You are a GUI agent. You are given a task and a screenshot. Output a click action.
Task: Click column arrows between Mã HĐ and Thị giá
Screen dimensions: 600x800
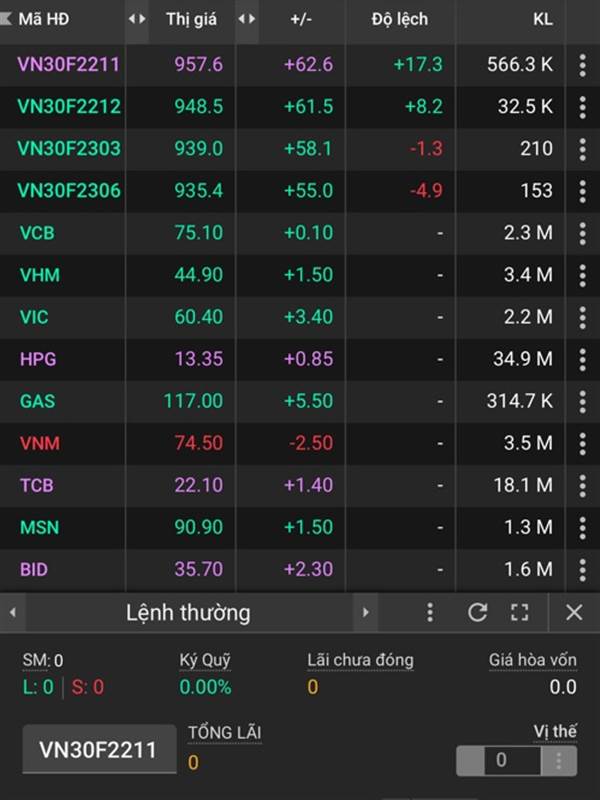(137, 19)
